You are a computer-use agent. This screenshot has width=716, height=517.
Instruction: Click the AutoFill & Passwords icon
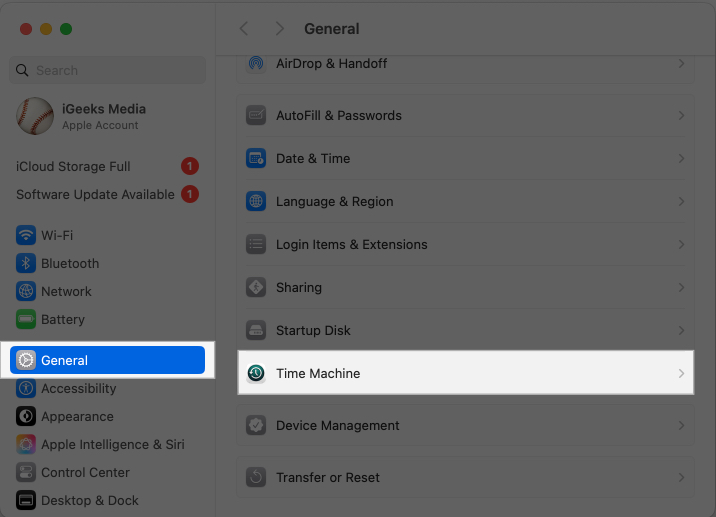(256, 116)
